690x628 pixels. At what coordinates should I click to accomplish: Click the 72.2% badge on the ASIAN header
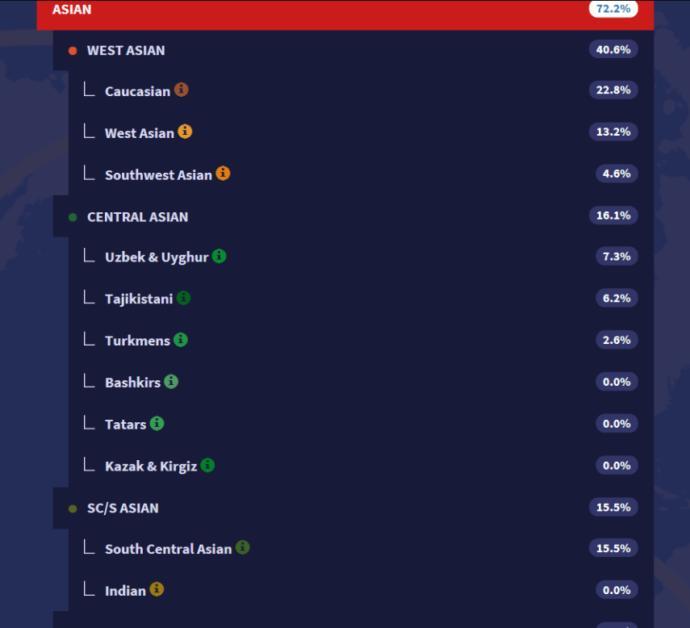point(613,9)
